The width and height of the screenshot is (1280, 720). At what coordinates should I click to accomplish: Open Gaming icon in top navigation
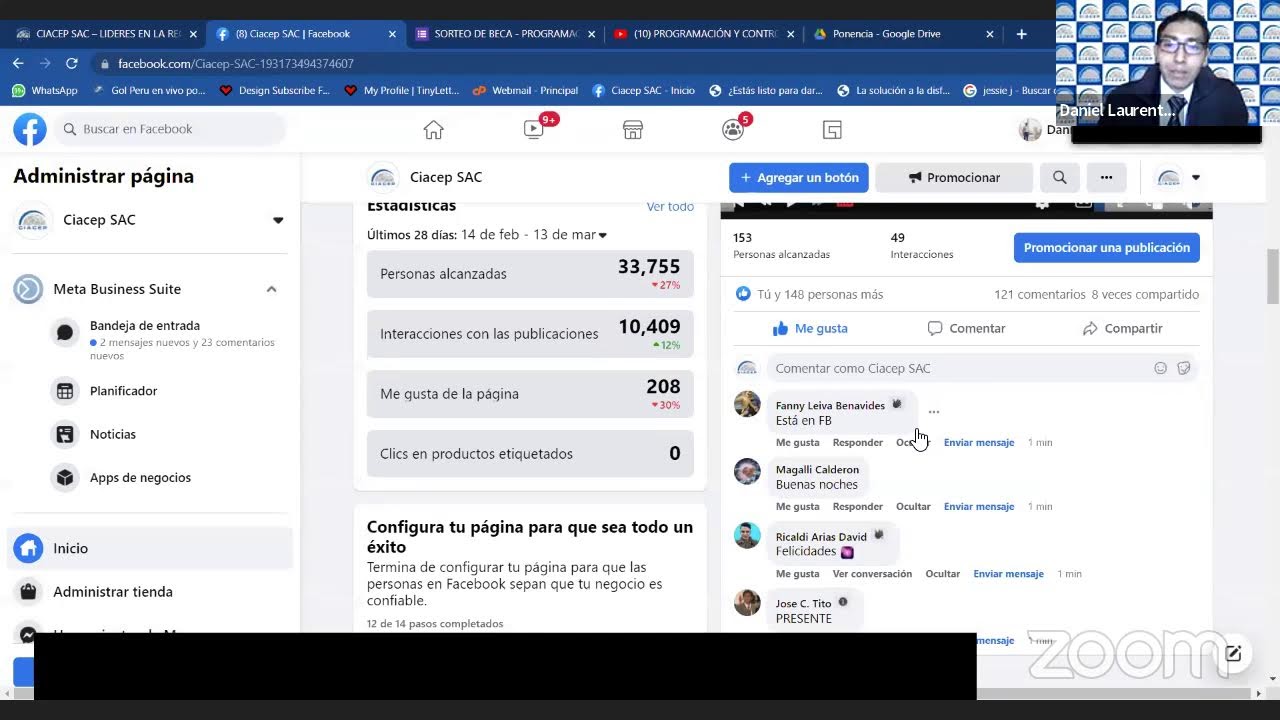[x=832, y=130]
